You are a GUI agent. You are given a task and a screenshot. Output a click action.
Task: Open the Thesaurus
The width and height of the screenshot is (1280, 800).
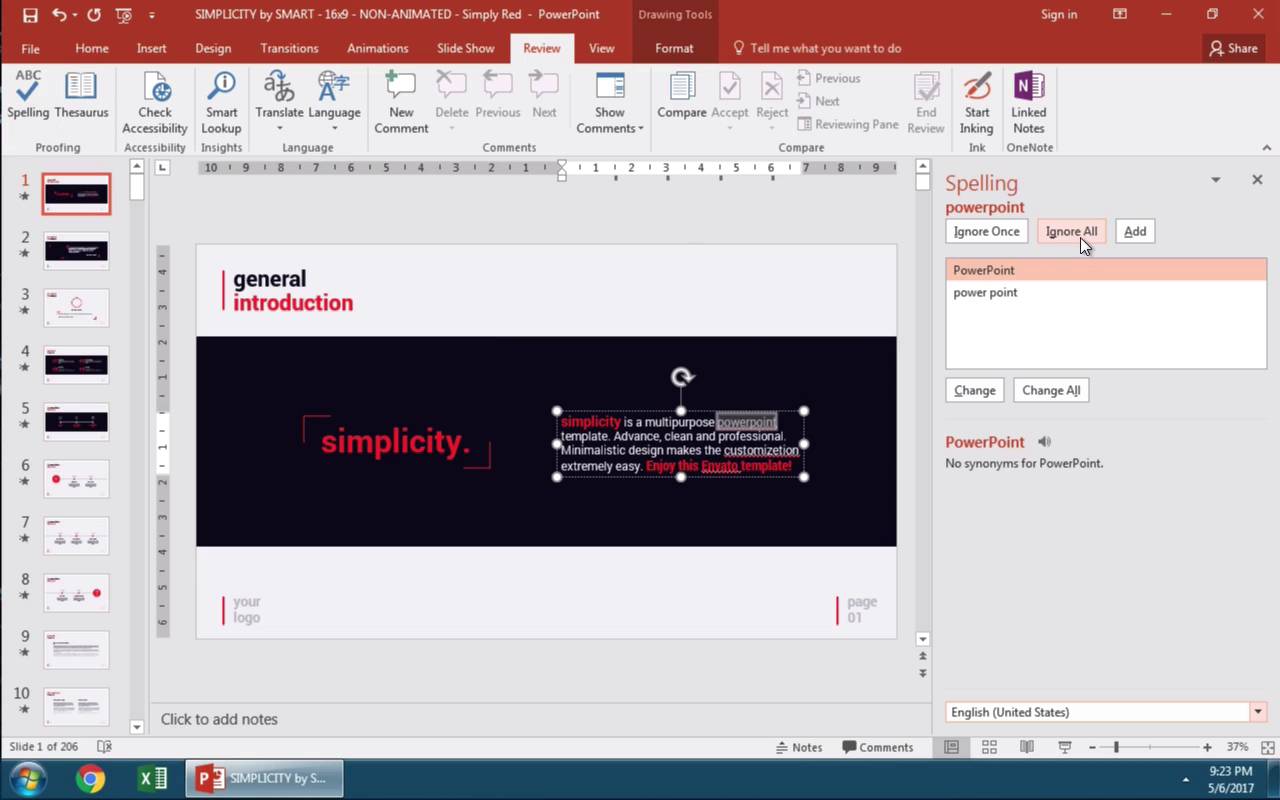pos(81,95)
